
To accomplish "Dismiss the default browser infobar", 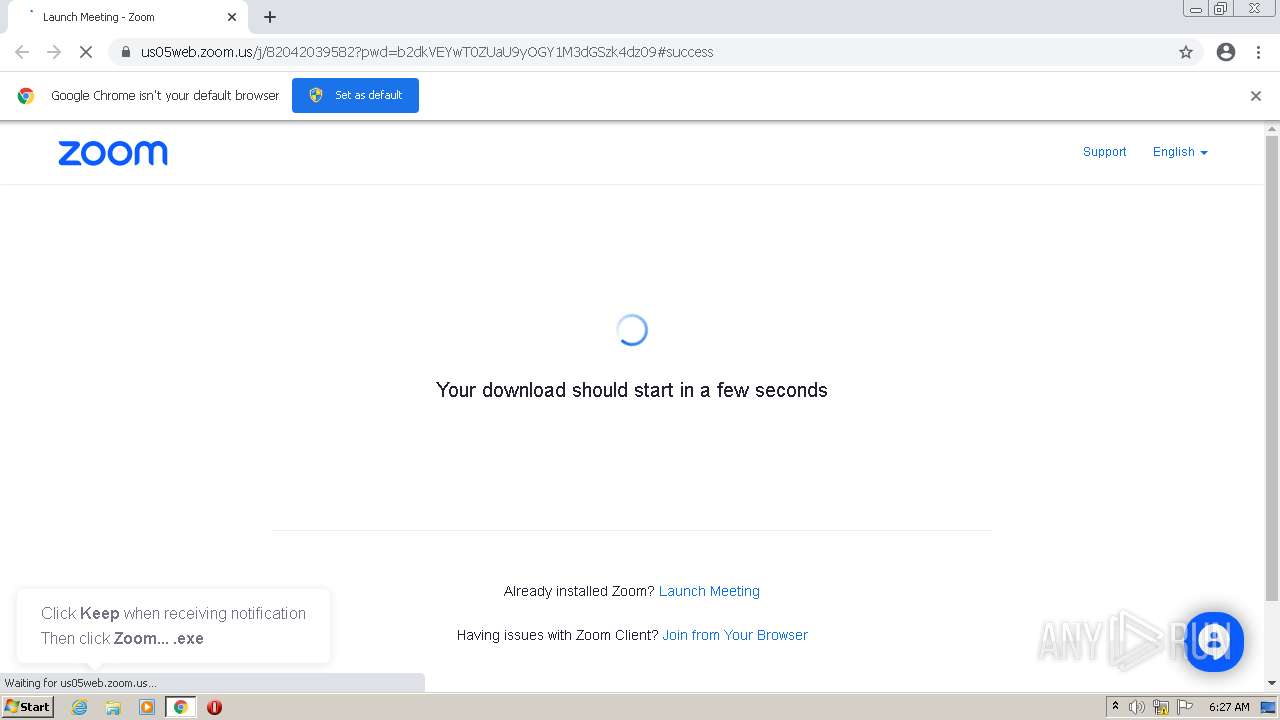I will [1256, 96].
